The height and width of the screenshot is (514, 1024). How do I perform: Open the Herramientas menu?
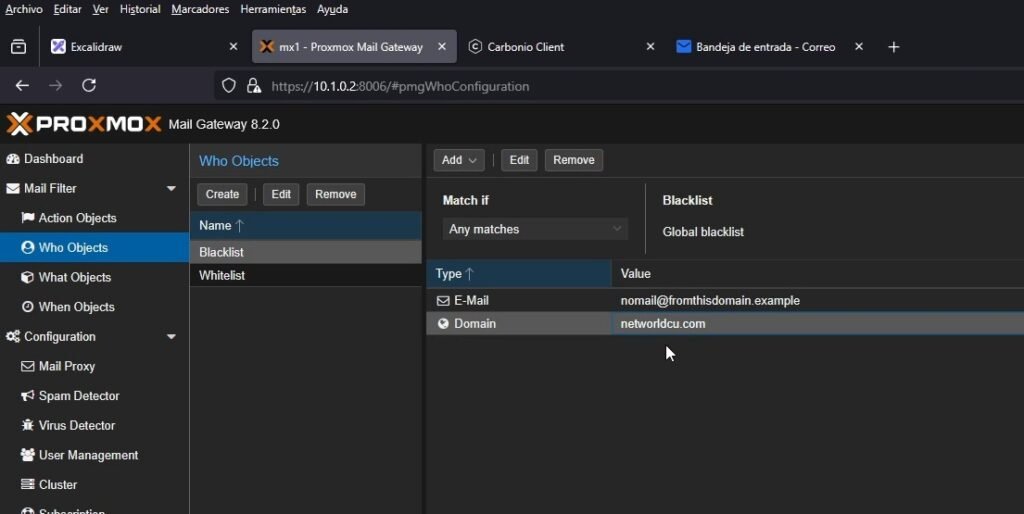tap(273, 9)
